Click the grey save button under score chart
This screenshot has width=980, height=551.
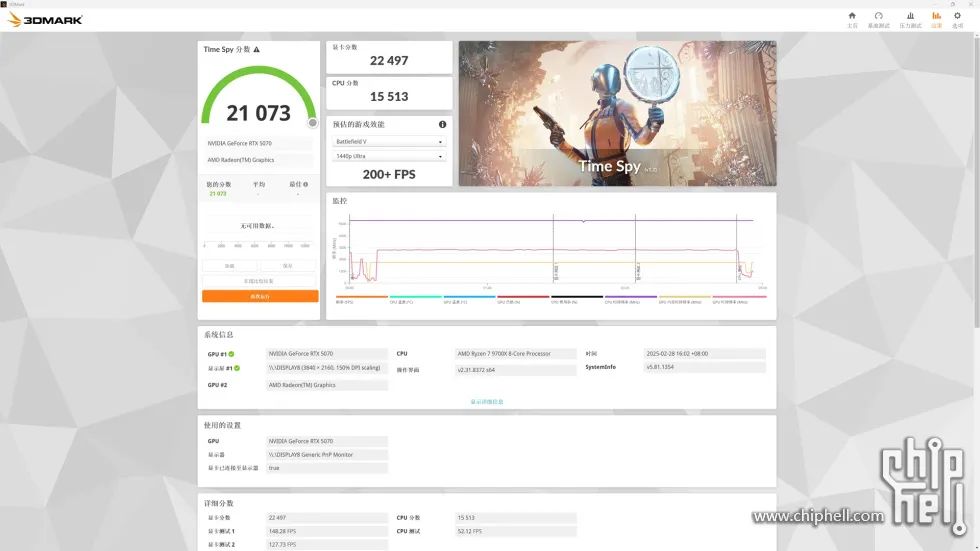click(x=288, y=266)
